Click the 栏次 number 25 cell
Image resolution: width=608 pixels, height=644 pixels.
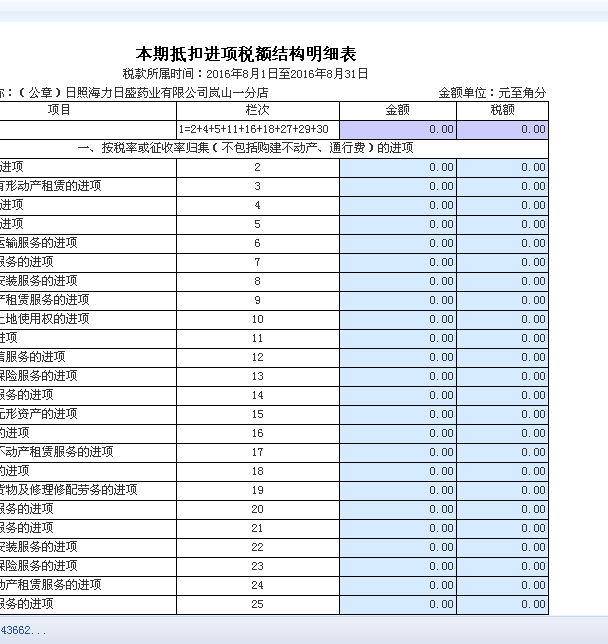(x=258, y=605)
